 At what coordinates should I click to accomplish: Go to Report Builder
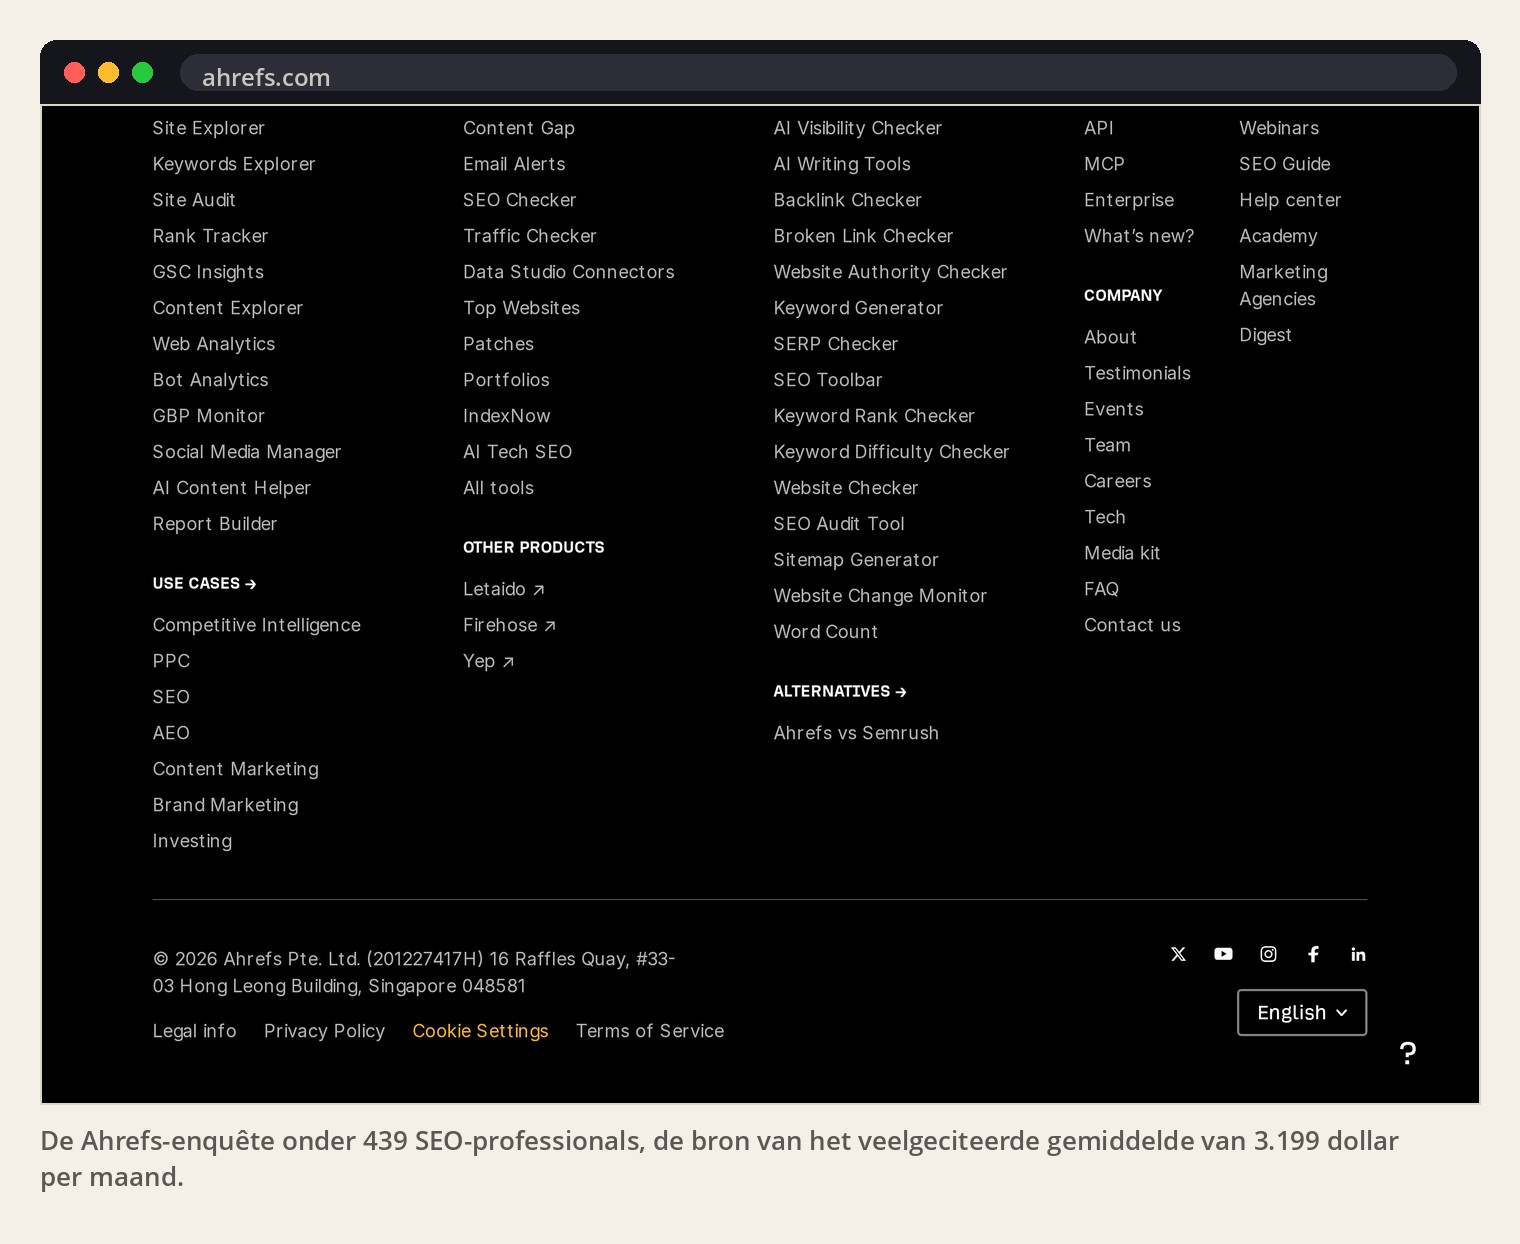coord(215,524)
